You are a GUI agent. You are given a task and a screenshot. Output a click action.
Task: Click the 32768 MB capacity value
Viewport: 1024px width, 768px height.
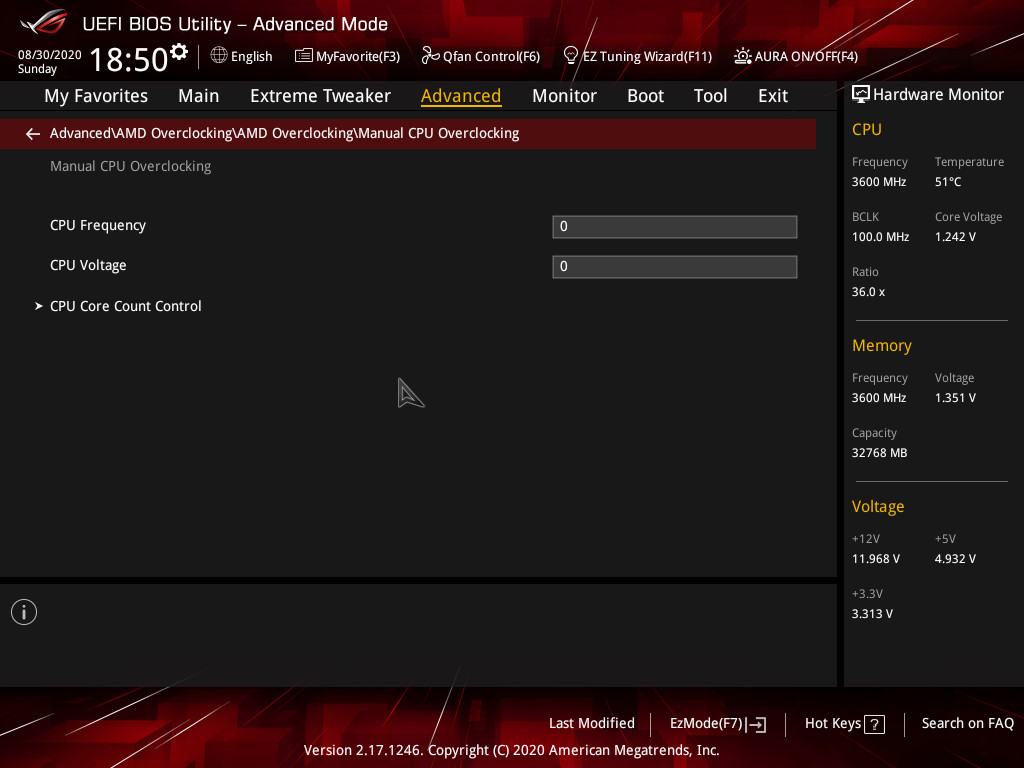[879, 453]
